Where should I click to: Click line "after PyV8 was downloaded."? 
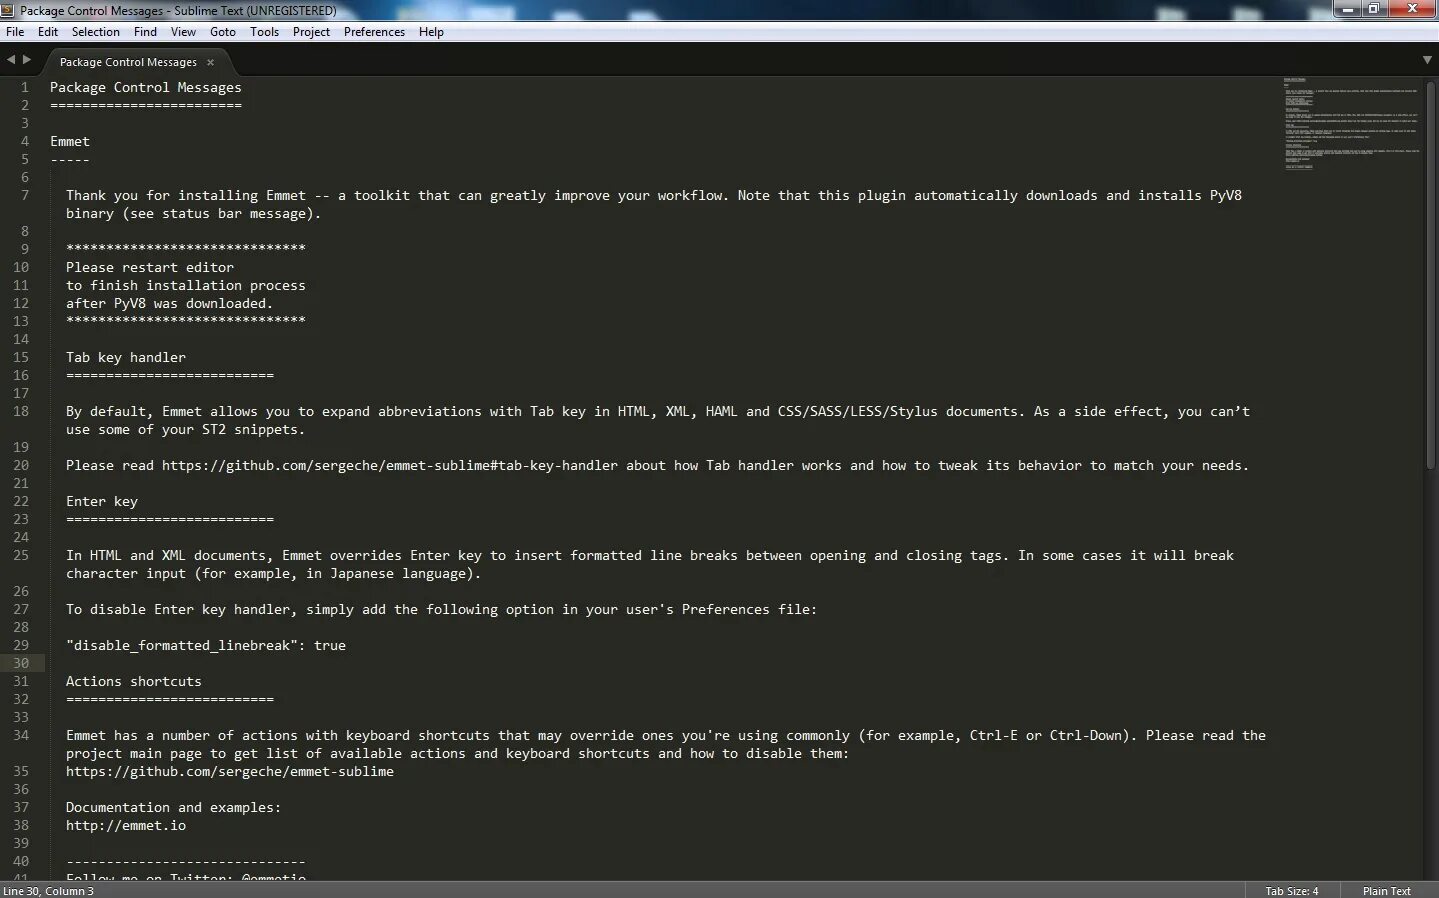pyautogui.click(x=170, y=303)
